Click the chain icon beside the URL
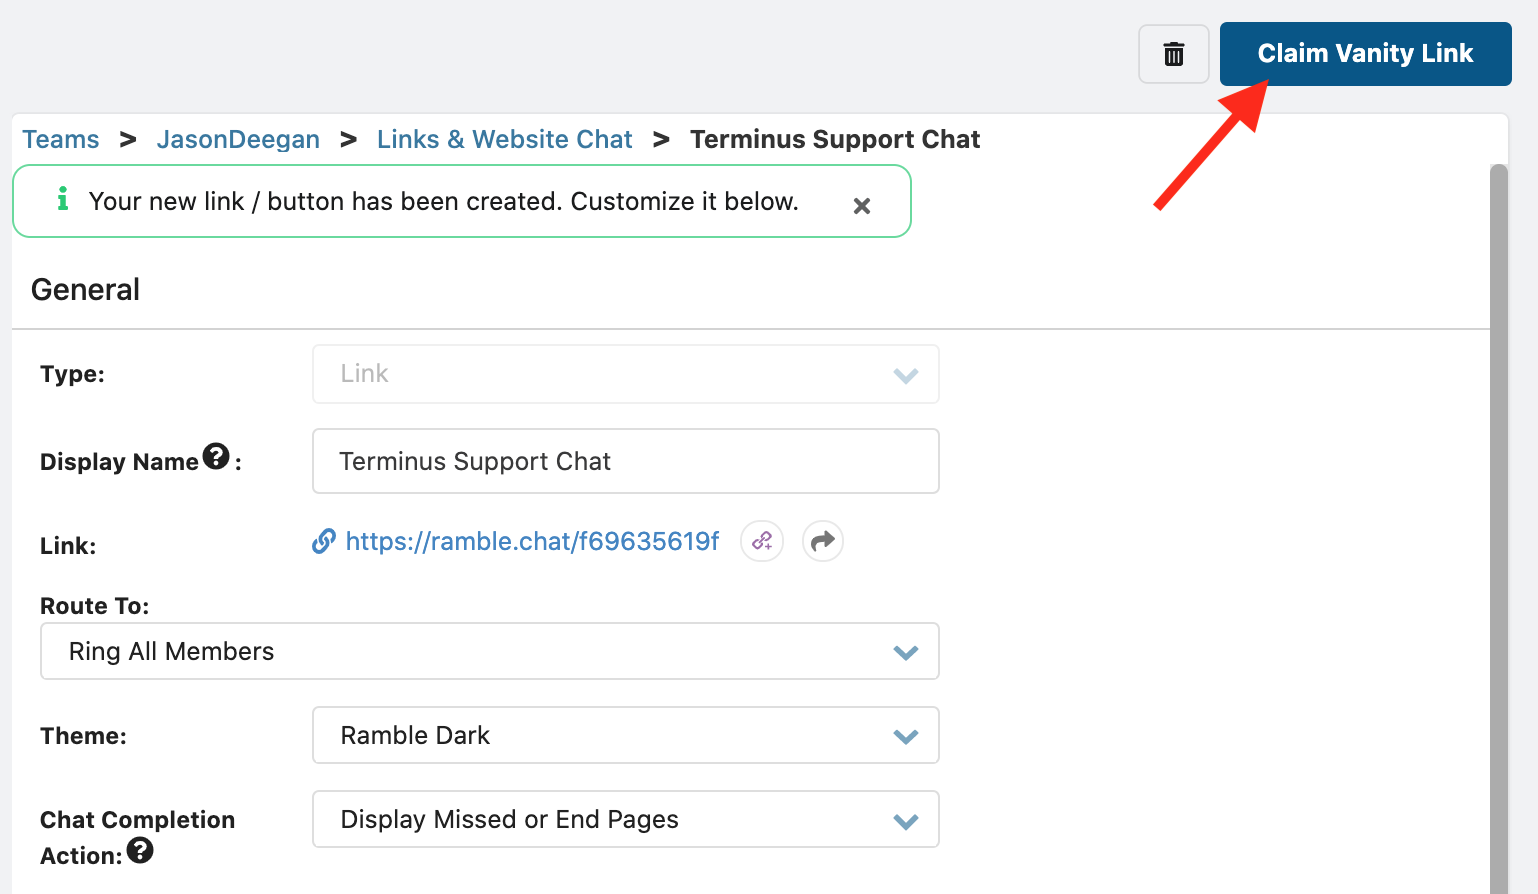This screenshot has width=1538, height=894. click(324, 541)
